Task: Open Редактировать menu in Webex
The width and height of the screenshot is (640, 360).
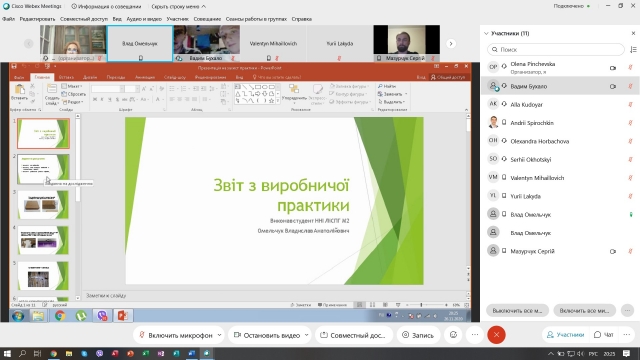Action: click(37, 19)
